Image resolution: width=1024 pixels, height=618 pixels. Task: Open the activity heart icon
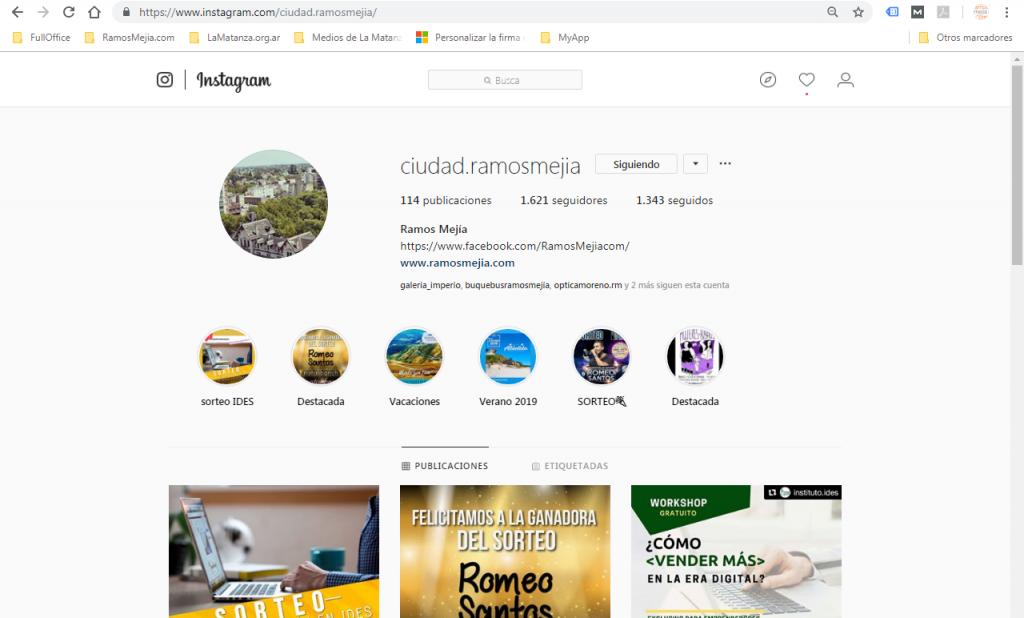(x=807, y=80)
